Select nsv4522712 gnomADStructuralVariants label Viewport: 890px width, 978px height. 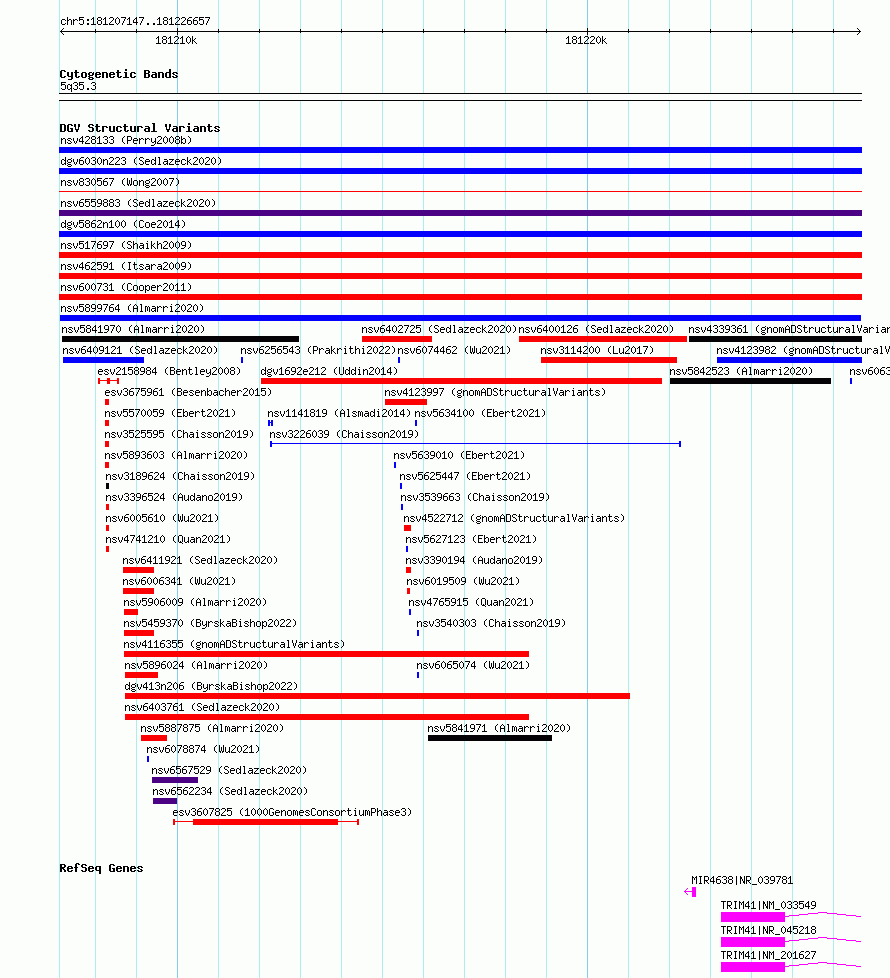pos(514,518)
